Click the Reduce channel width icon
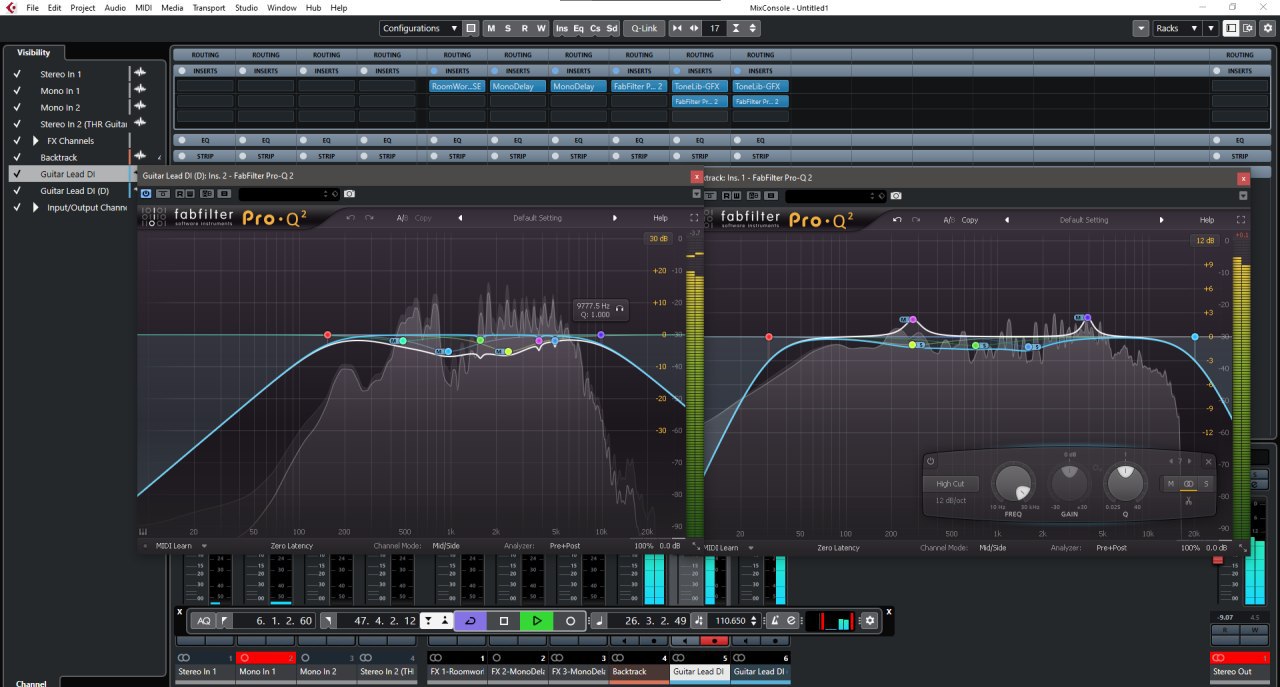1280x687 pixels. pos(677,28)
